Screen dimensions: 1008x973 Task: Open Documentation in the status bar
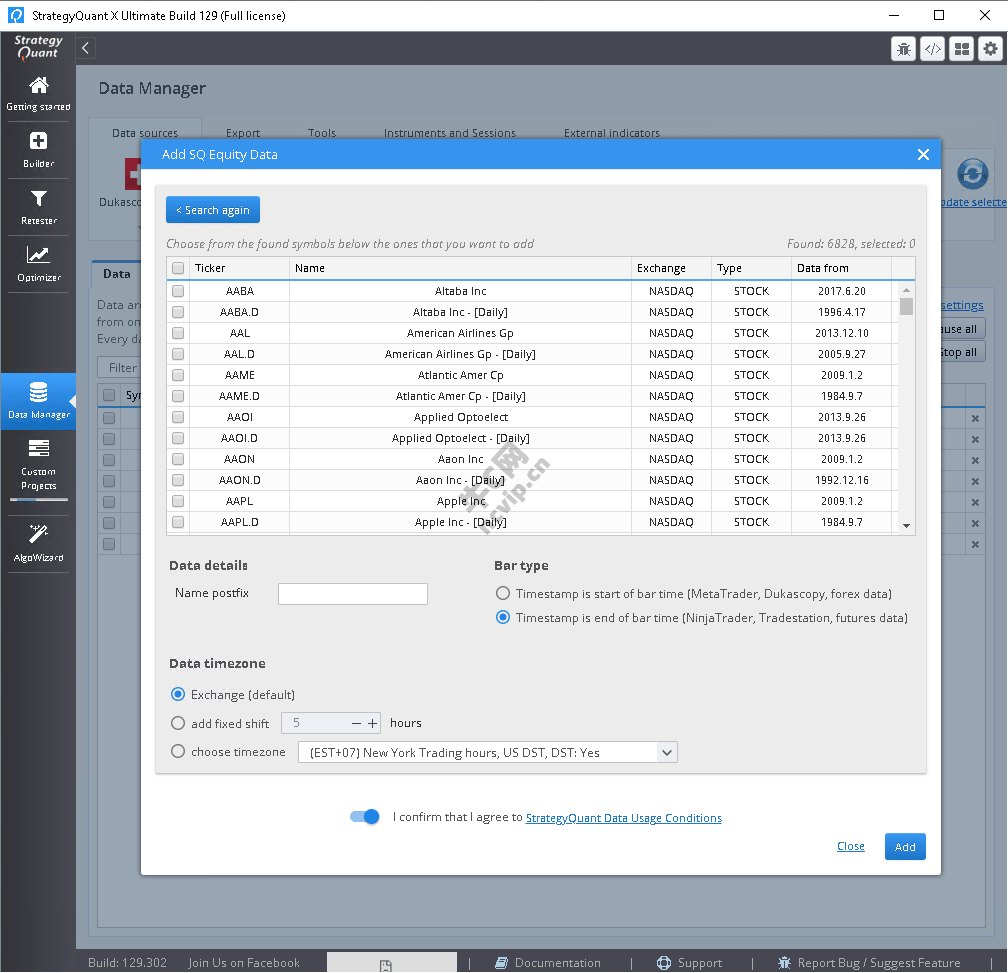[x=548, y=962]
